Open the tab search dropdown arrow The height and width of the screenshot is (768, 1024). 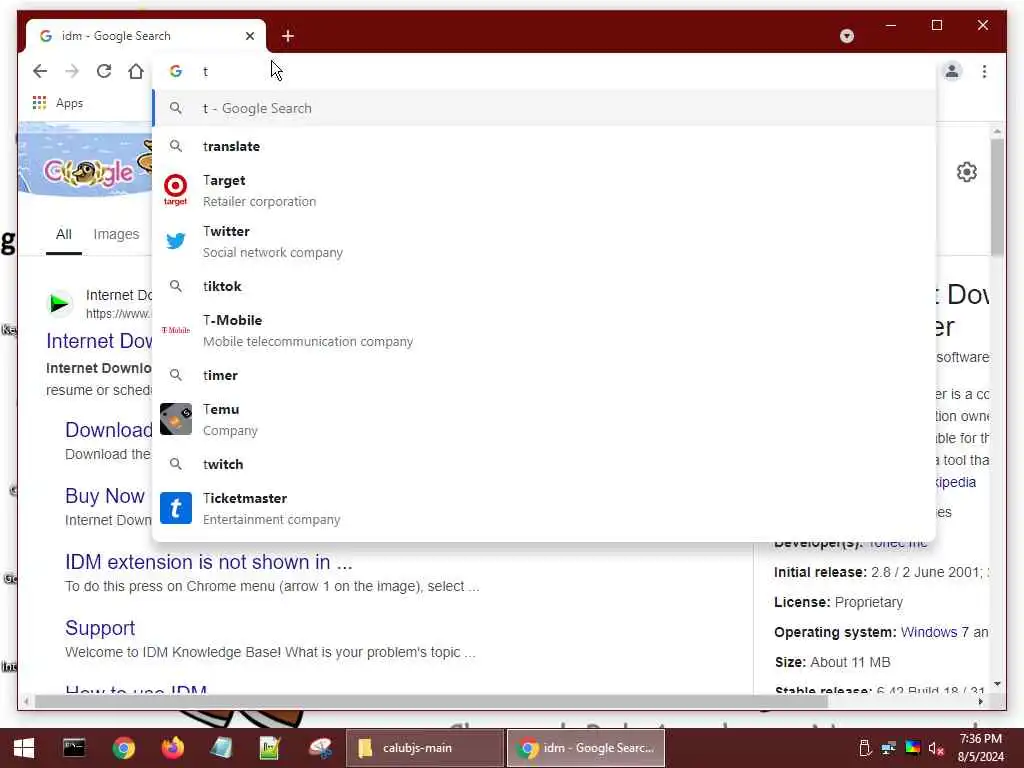click(x=847, y=36)
